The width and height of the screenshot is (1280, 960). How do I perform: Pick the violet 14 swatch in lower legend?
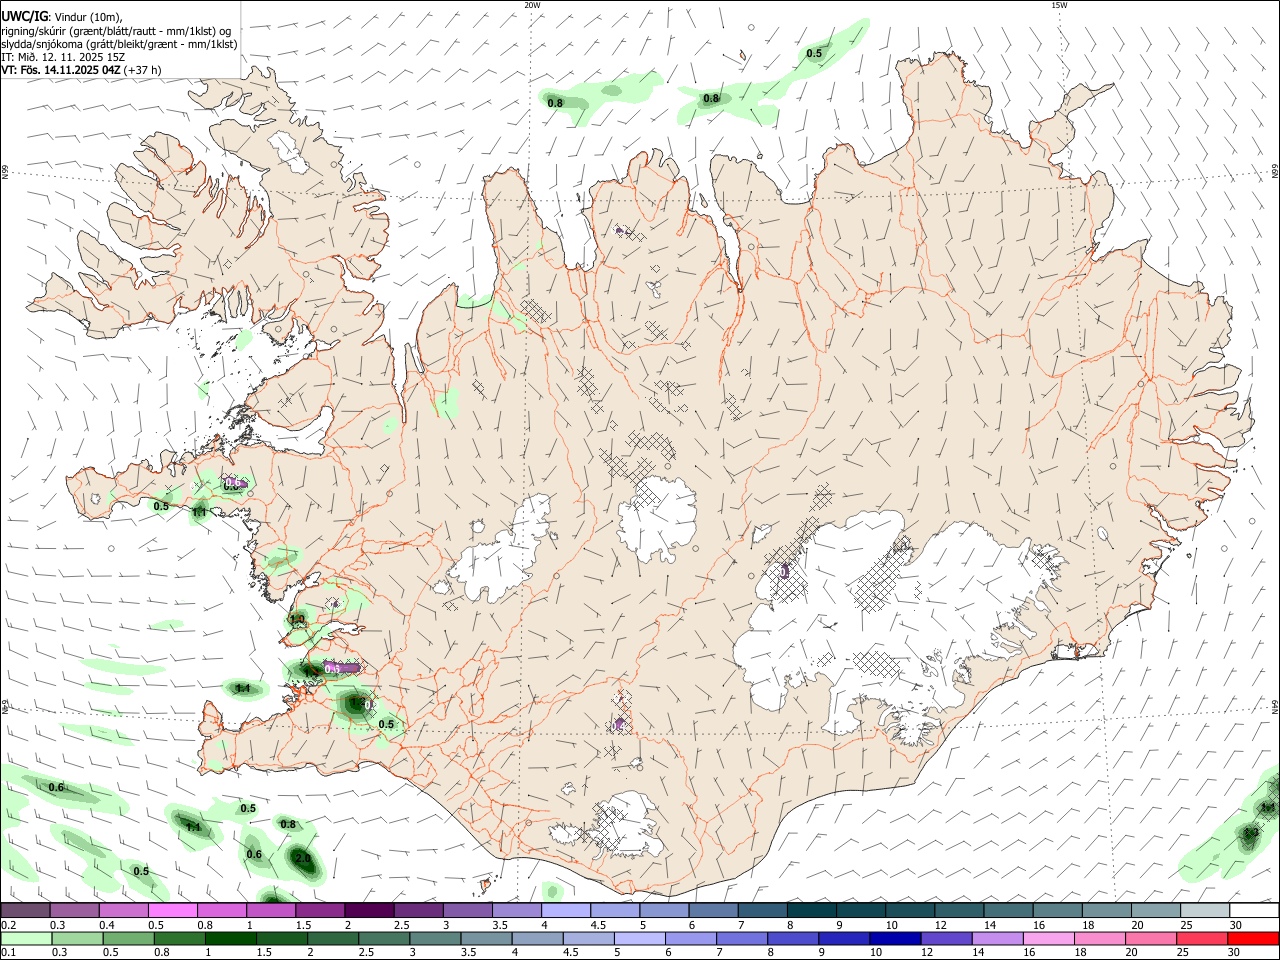[998, 939]
